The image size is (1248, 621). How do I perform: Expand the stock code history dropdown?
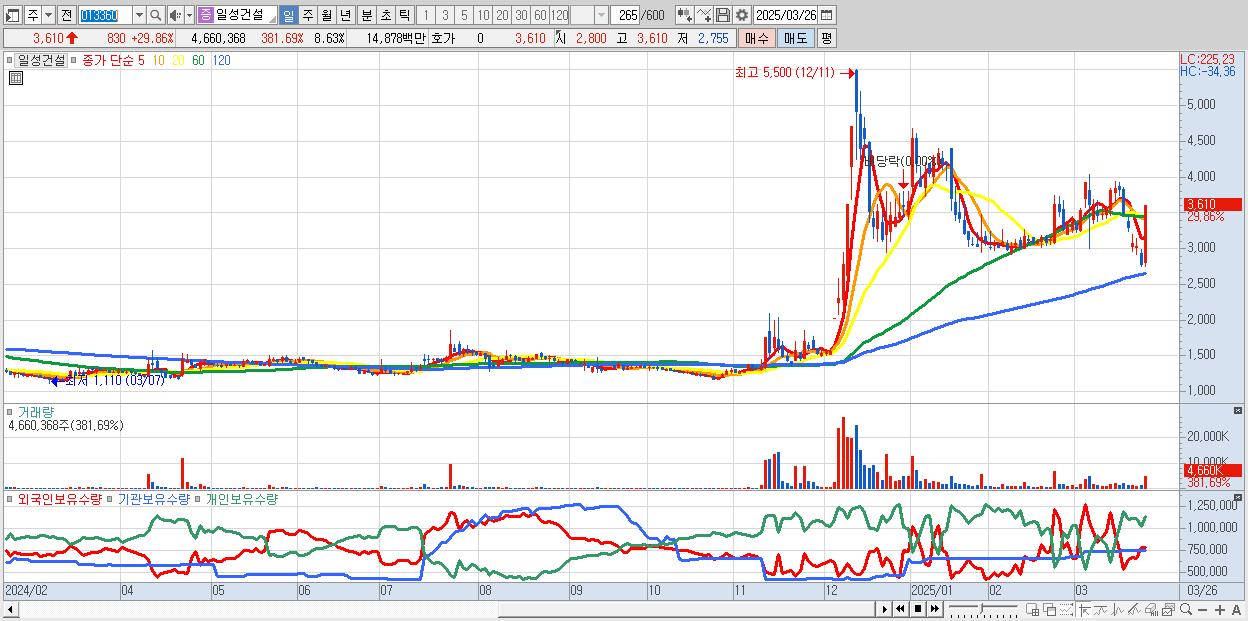click(x=139, y=15)
